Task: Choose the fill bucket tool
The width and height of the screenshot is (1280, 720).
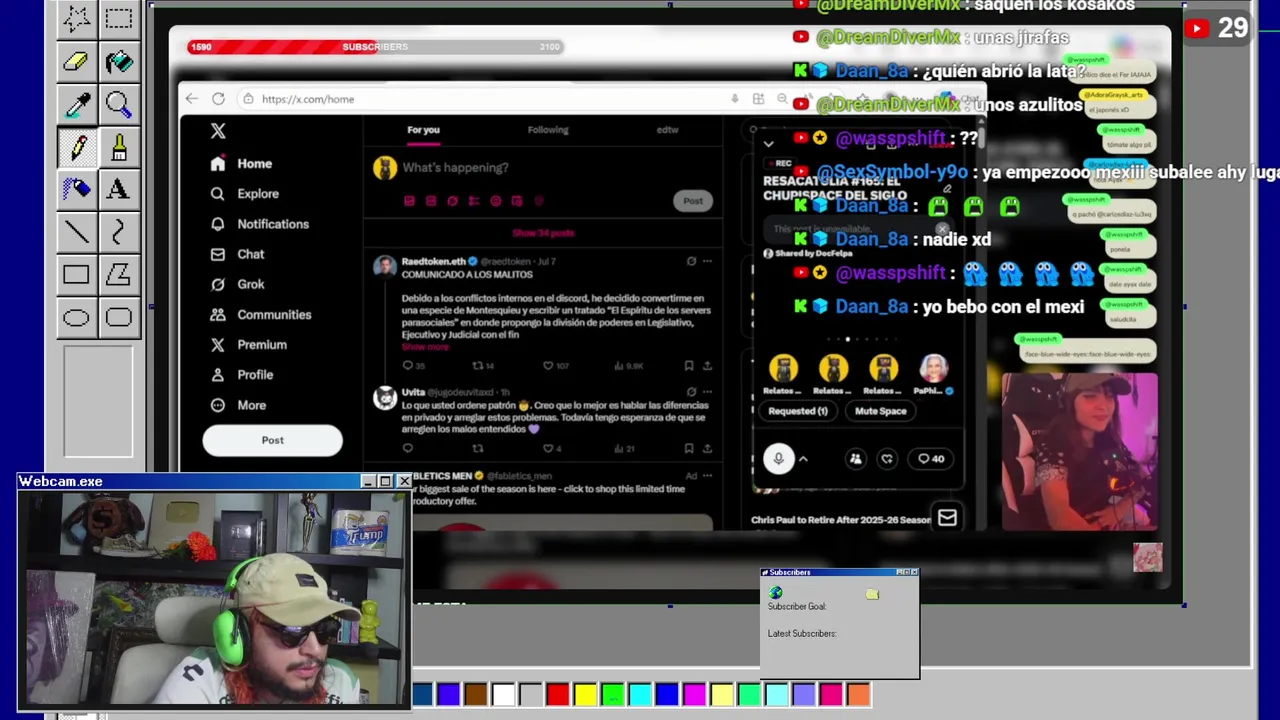Action: pos(118,62)
